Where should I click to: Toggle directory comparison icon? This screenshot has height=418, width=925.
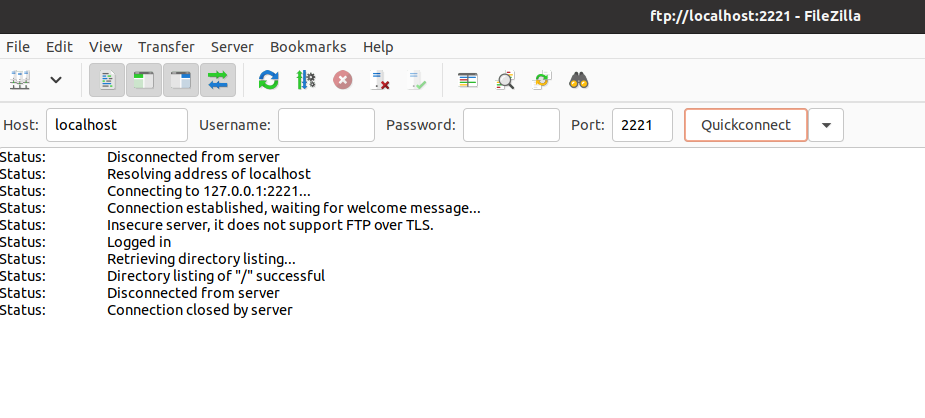505,80
